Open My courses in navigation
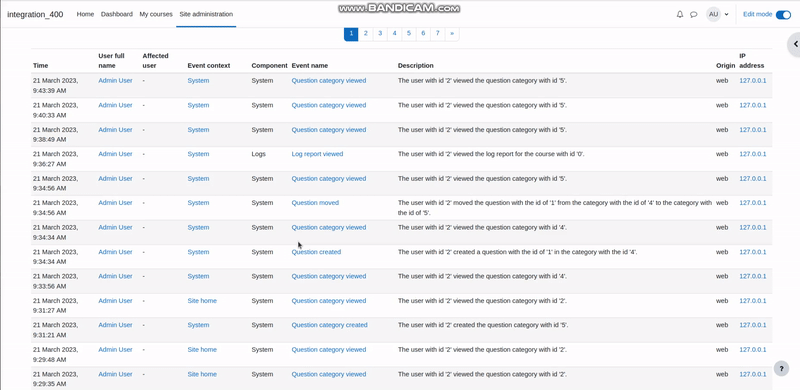Image resolution: width=800 pixels, height=390 pixels. tap(156, 14)
